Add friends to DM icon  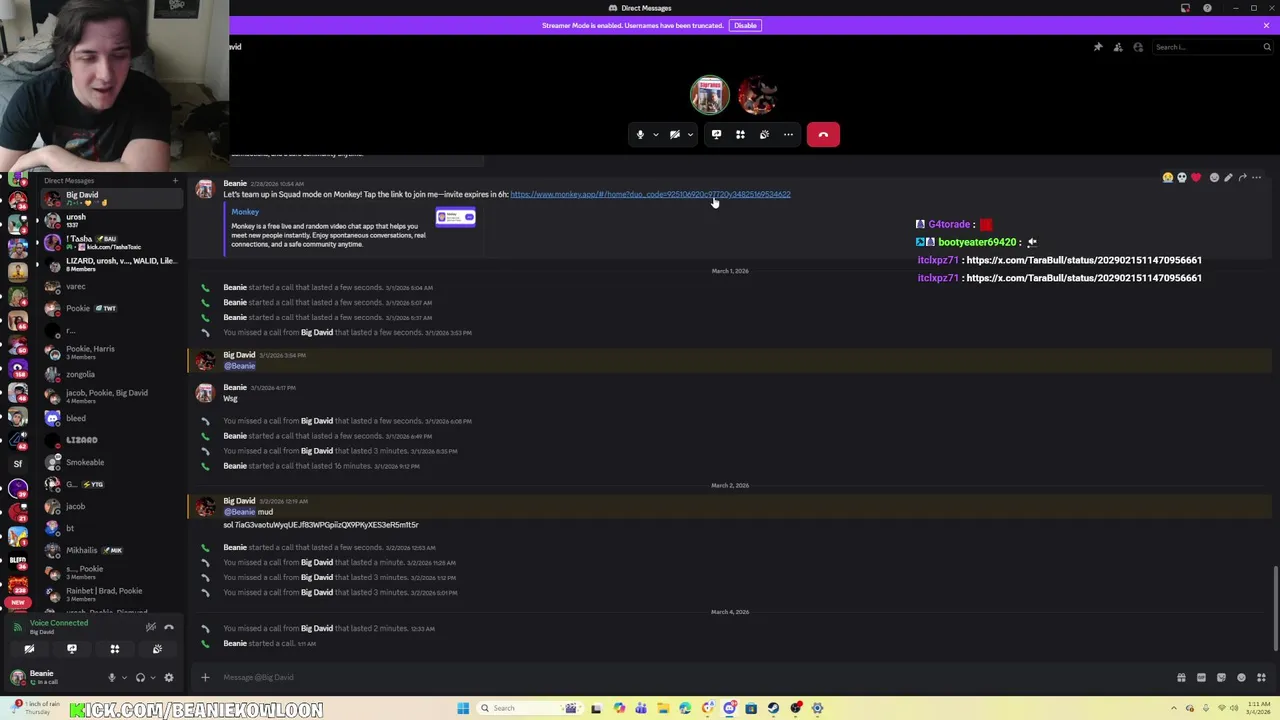point(1118,47)
